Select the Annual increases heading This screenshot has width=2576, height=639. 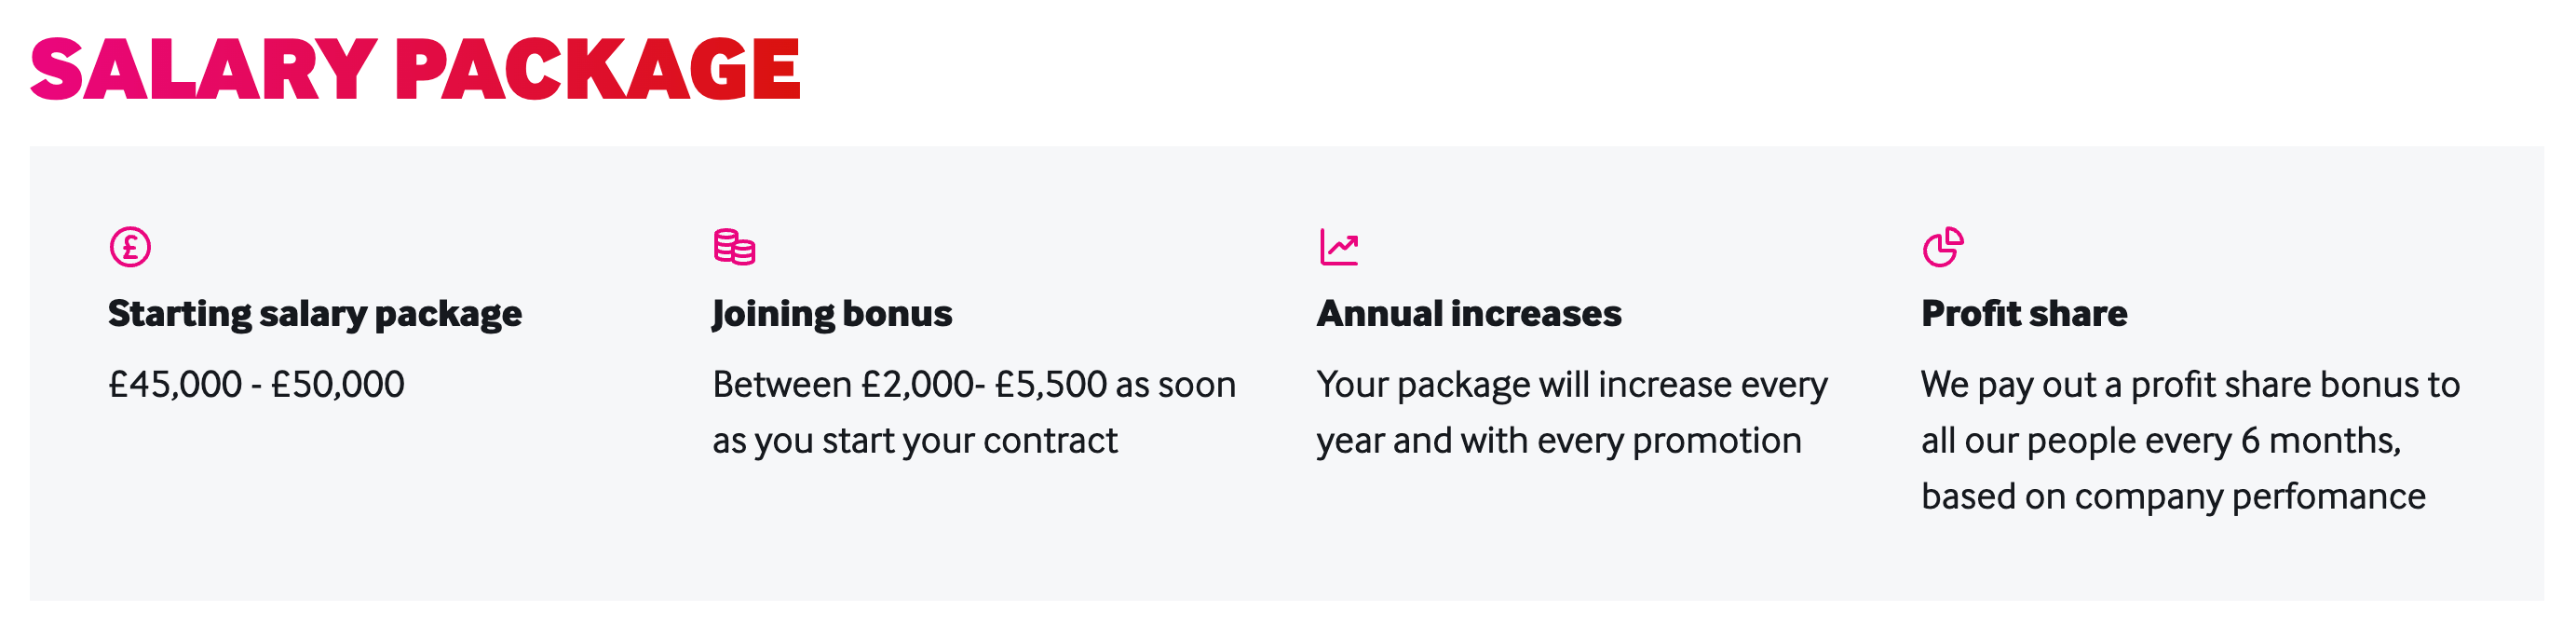click(1469, 314)
